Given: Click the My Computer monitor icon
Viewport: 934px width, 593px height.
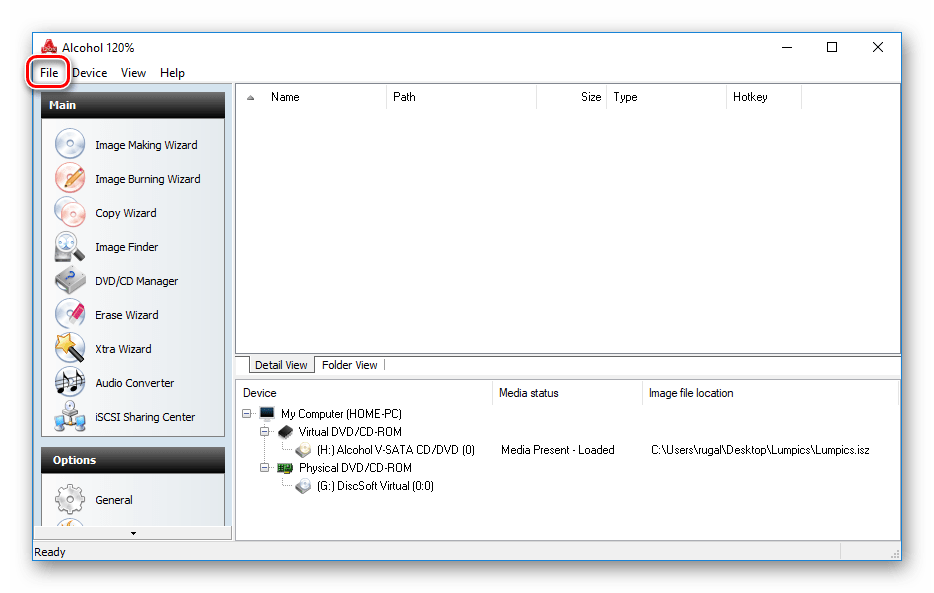Looking at the screenshot, I should tap(267, 413).
